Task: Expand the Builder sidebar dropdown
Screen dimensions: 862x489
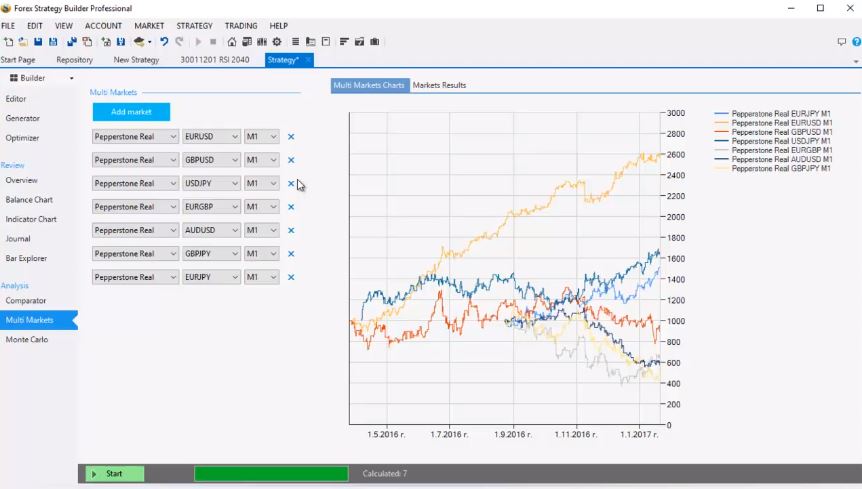Action: tap(71, 79)
